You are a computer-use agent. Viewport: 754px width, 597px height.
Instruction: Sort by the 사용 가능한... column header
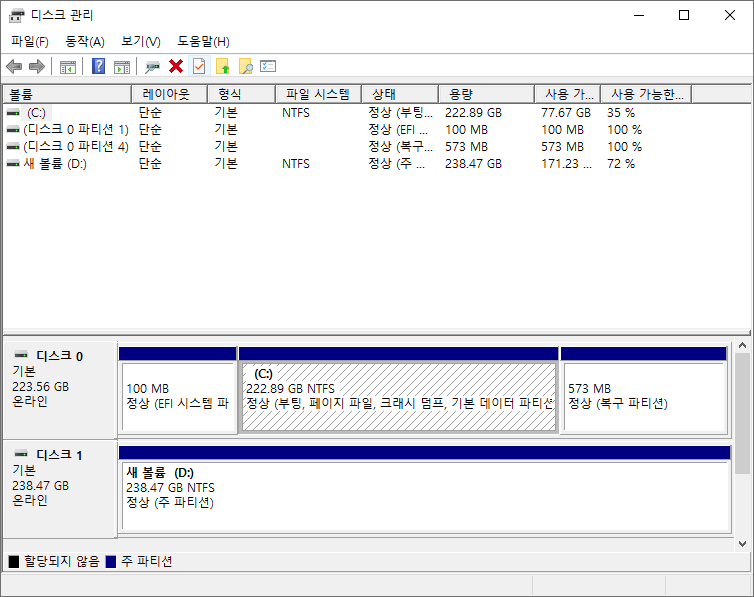pos(646,94)
